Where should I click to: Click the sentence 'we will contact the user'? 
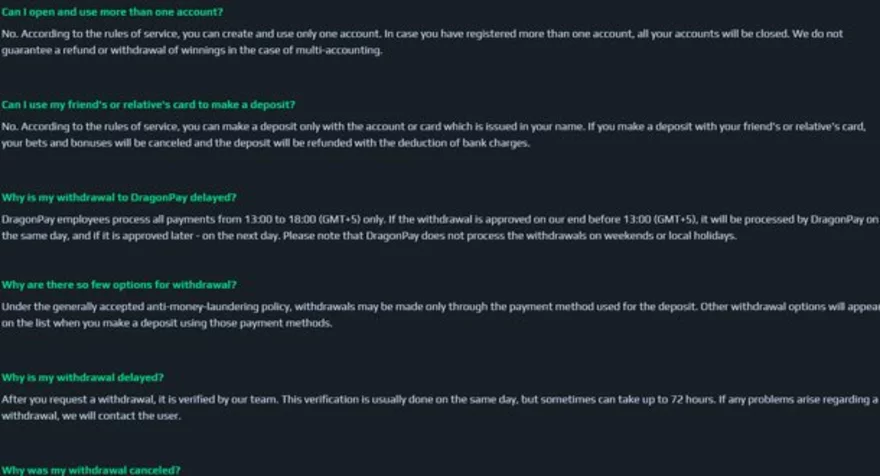coord(118,416)
